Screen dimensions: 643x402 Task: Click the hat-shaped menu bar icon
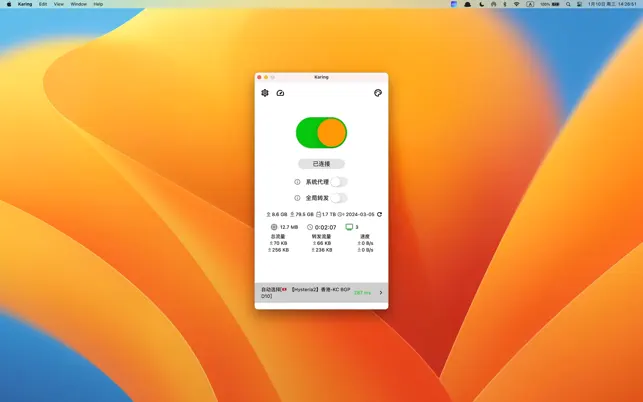click(467, 4)
